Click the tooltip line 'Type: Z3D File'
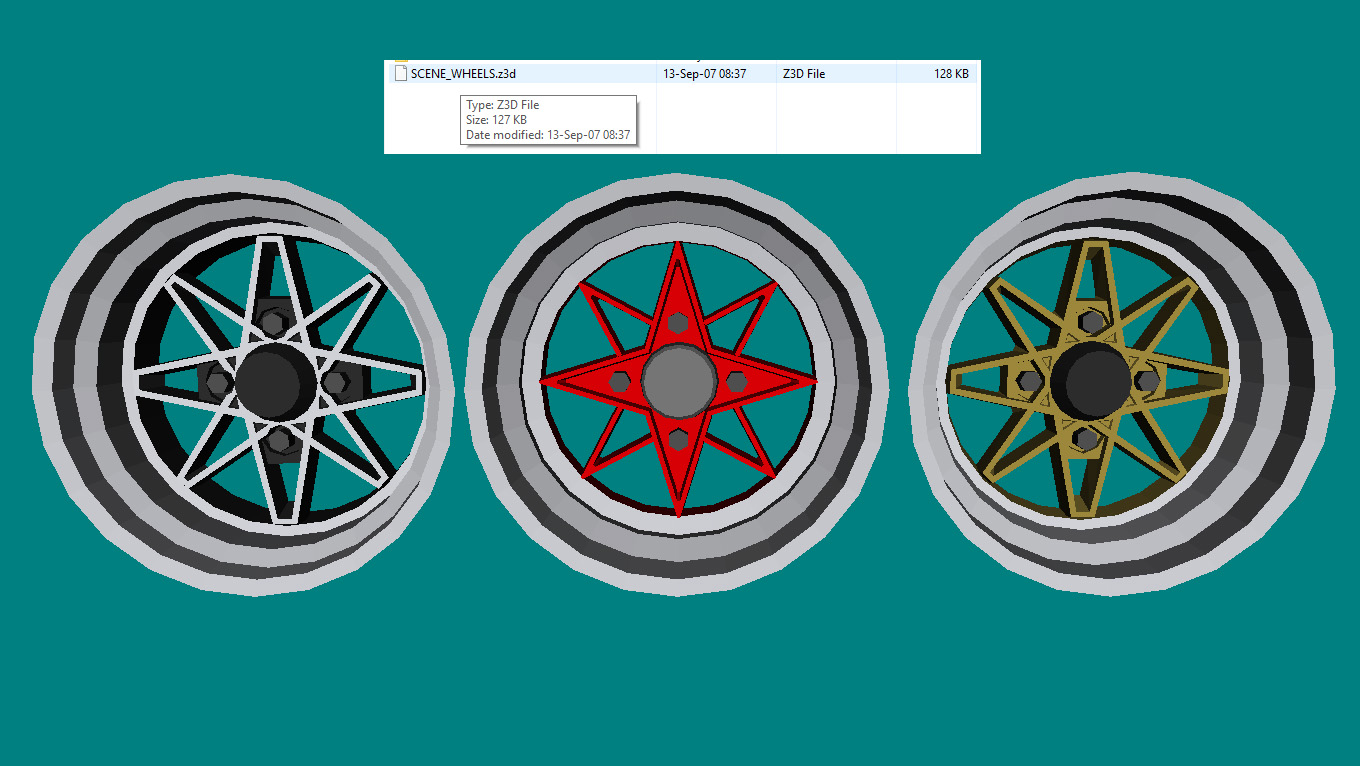The image size is (1360, 766). pyautogui.click(x=502, y=105)
